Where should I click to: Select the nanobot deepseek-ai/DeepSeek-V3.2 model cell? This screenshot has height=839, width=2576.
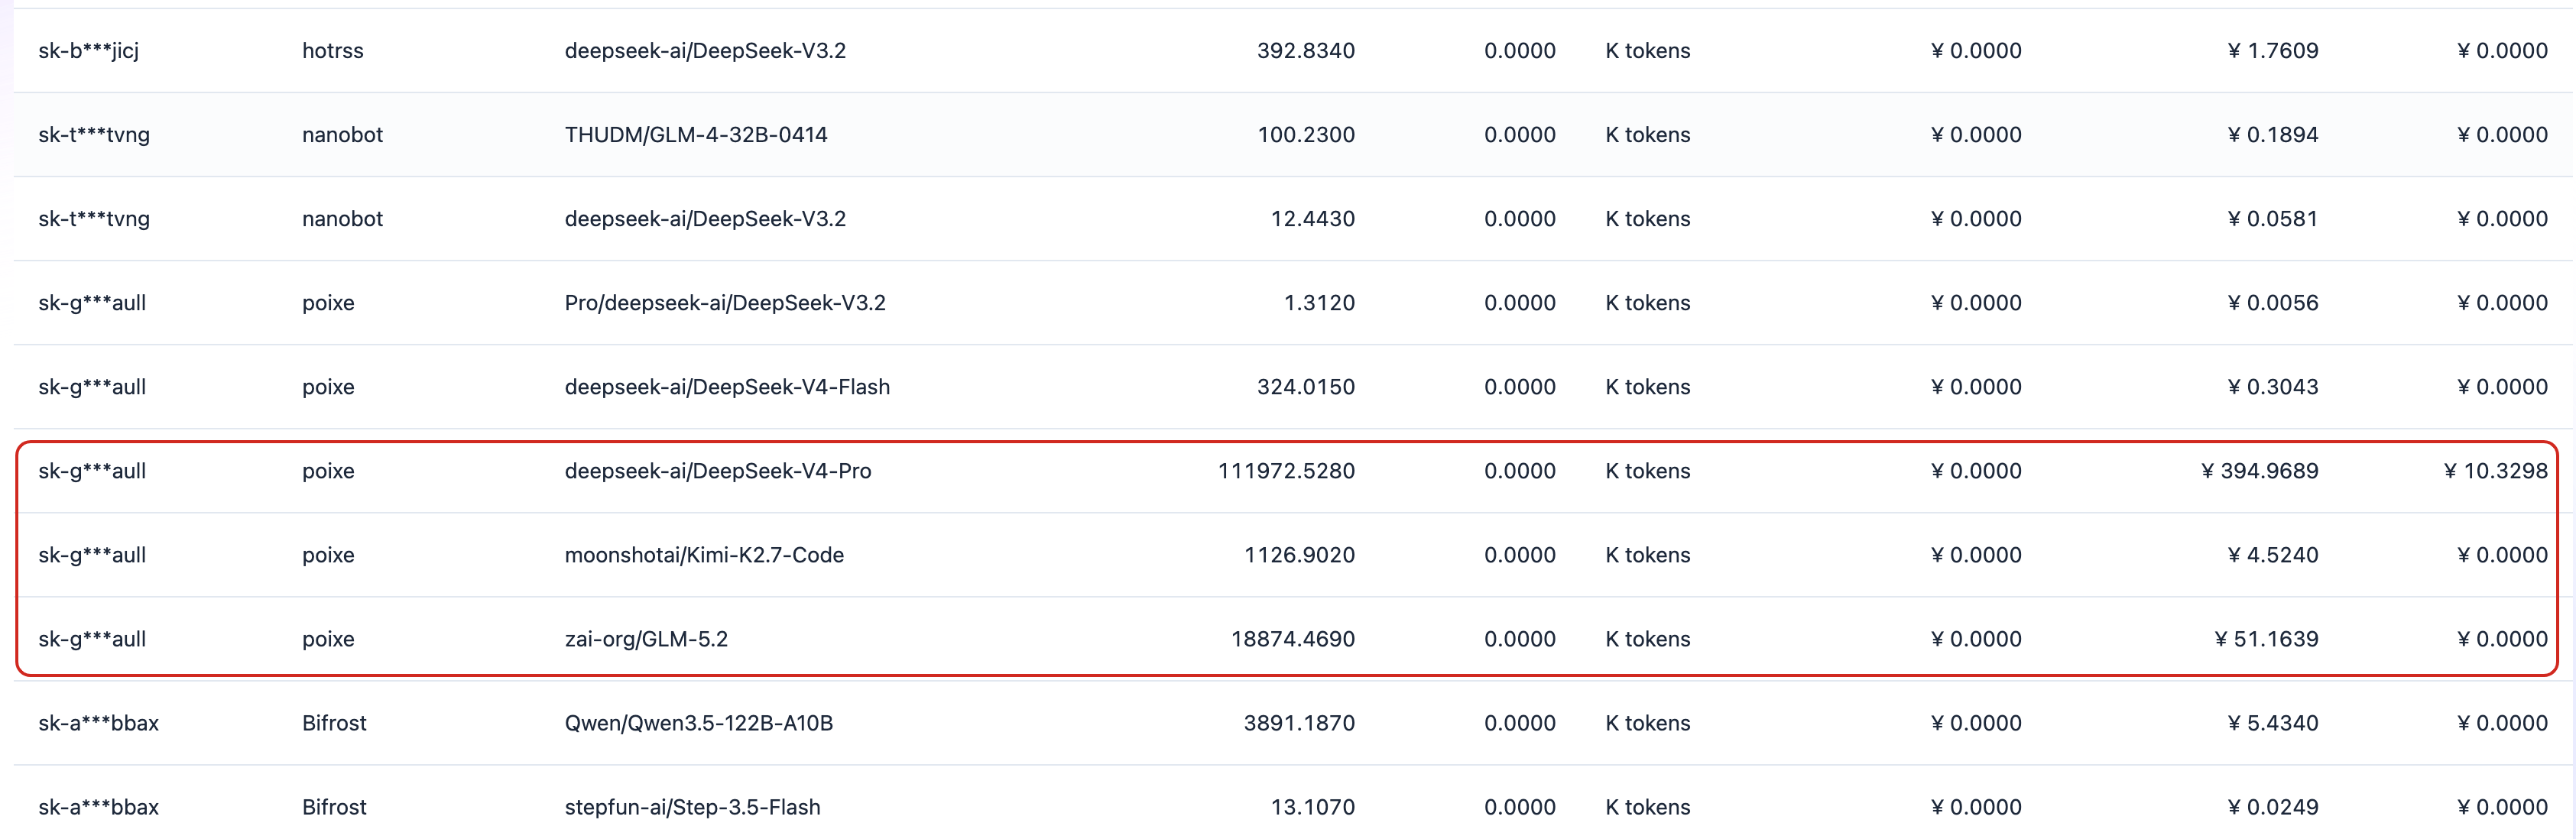[704, 219]
